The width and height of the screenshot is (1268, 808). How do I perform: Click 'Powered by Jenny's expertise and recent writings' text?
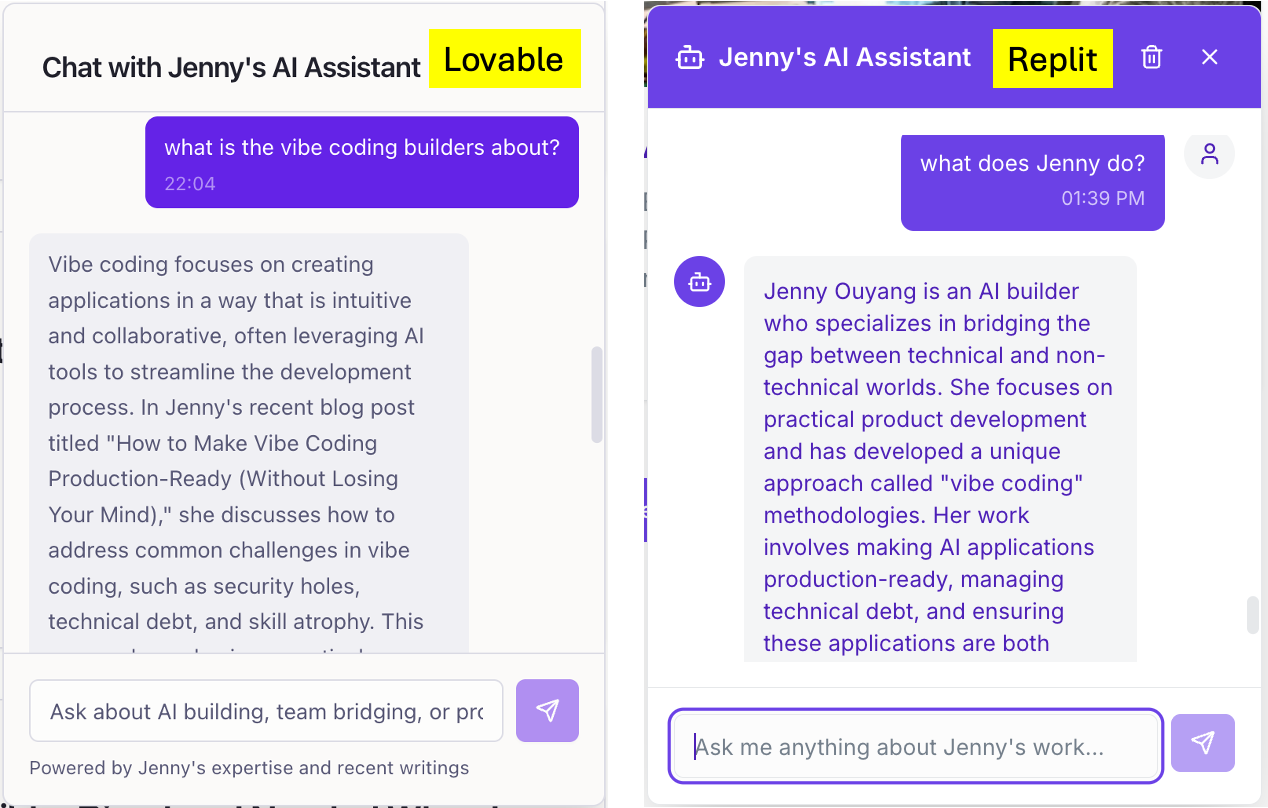tap(249, 768)
